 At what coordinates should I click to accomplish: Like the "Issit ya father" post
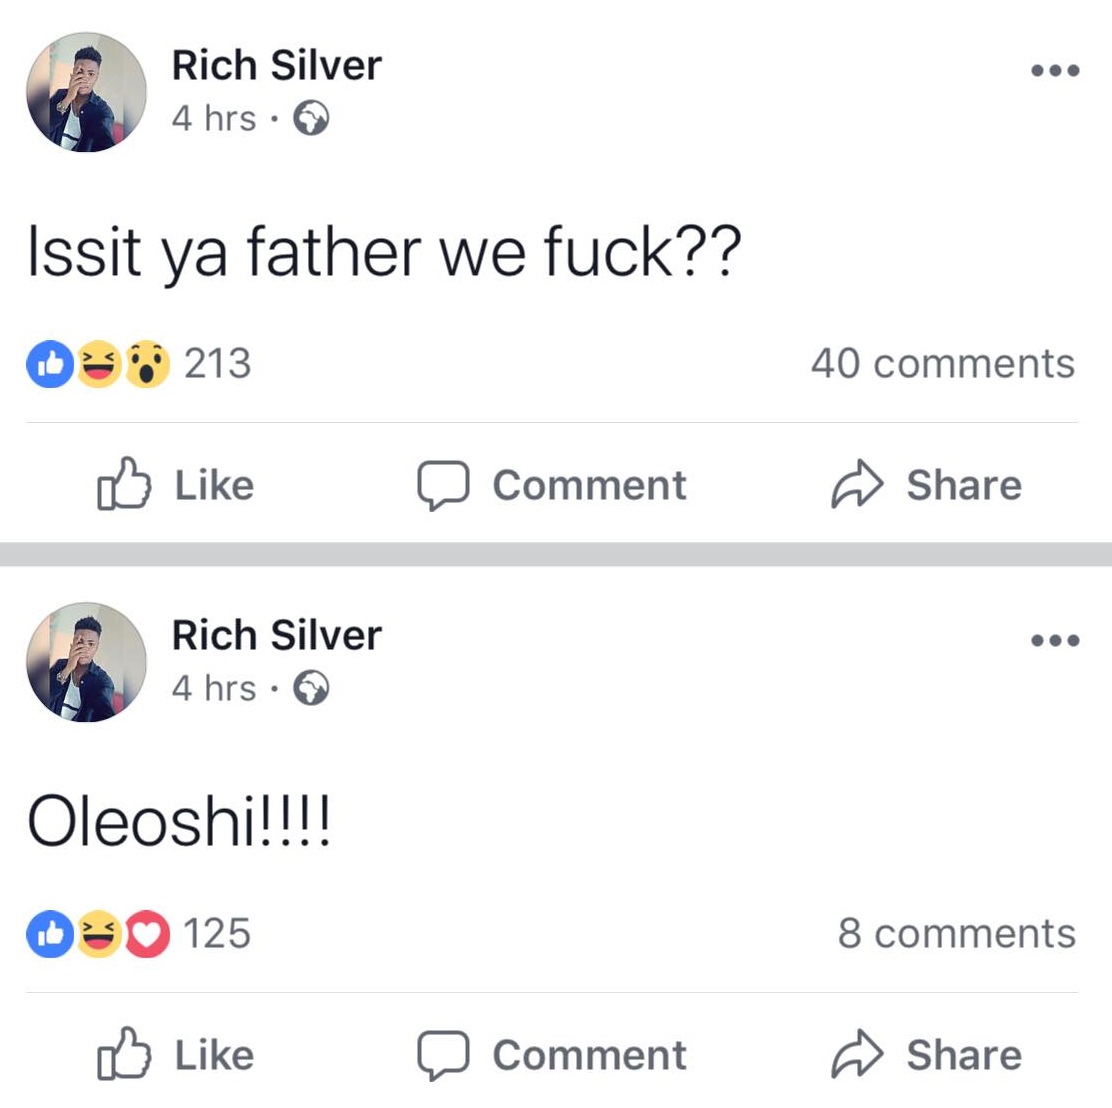click(177, 485)
